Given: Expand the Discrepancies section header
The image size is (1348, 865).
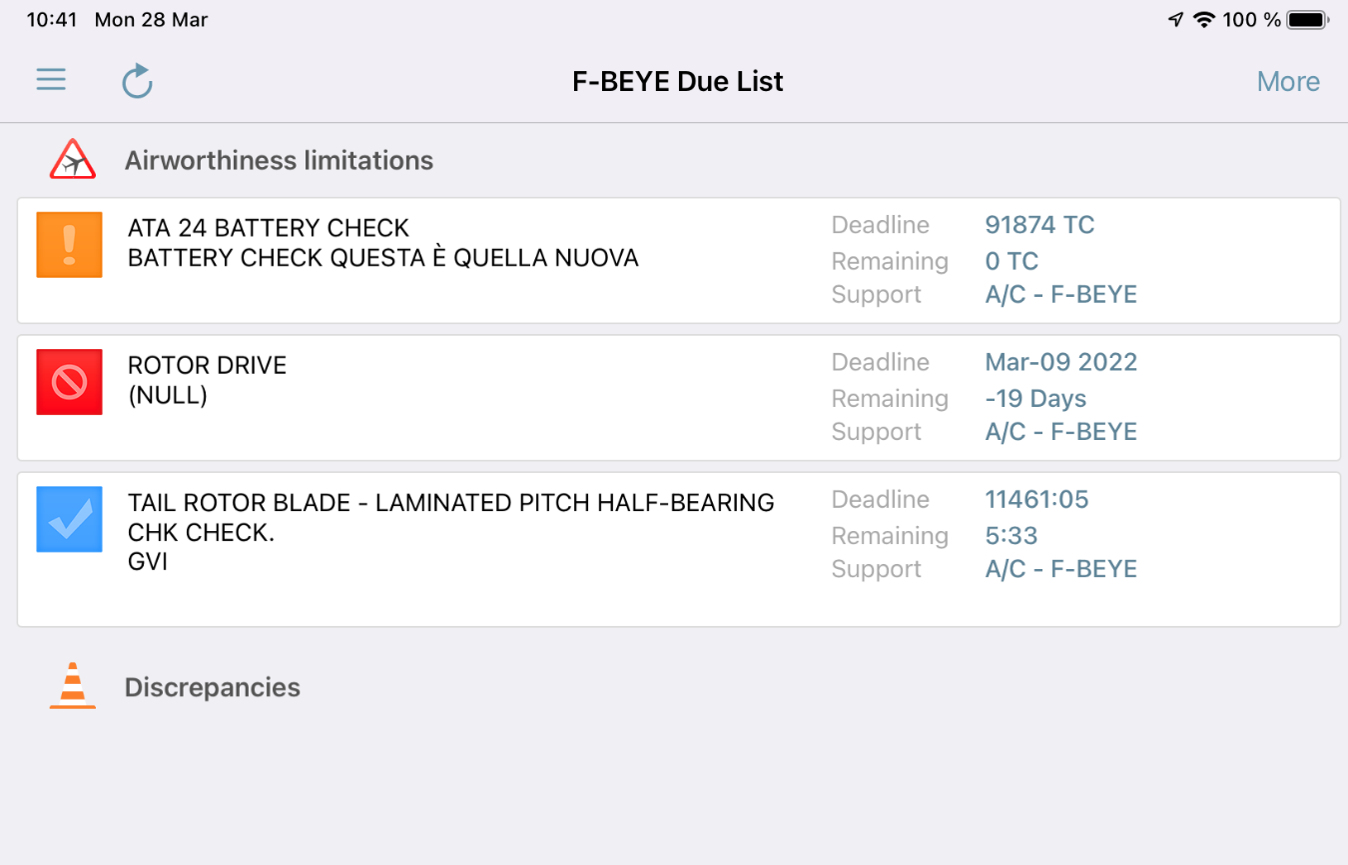Looking at the screenshot, I should [x=212, y=687].
